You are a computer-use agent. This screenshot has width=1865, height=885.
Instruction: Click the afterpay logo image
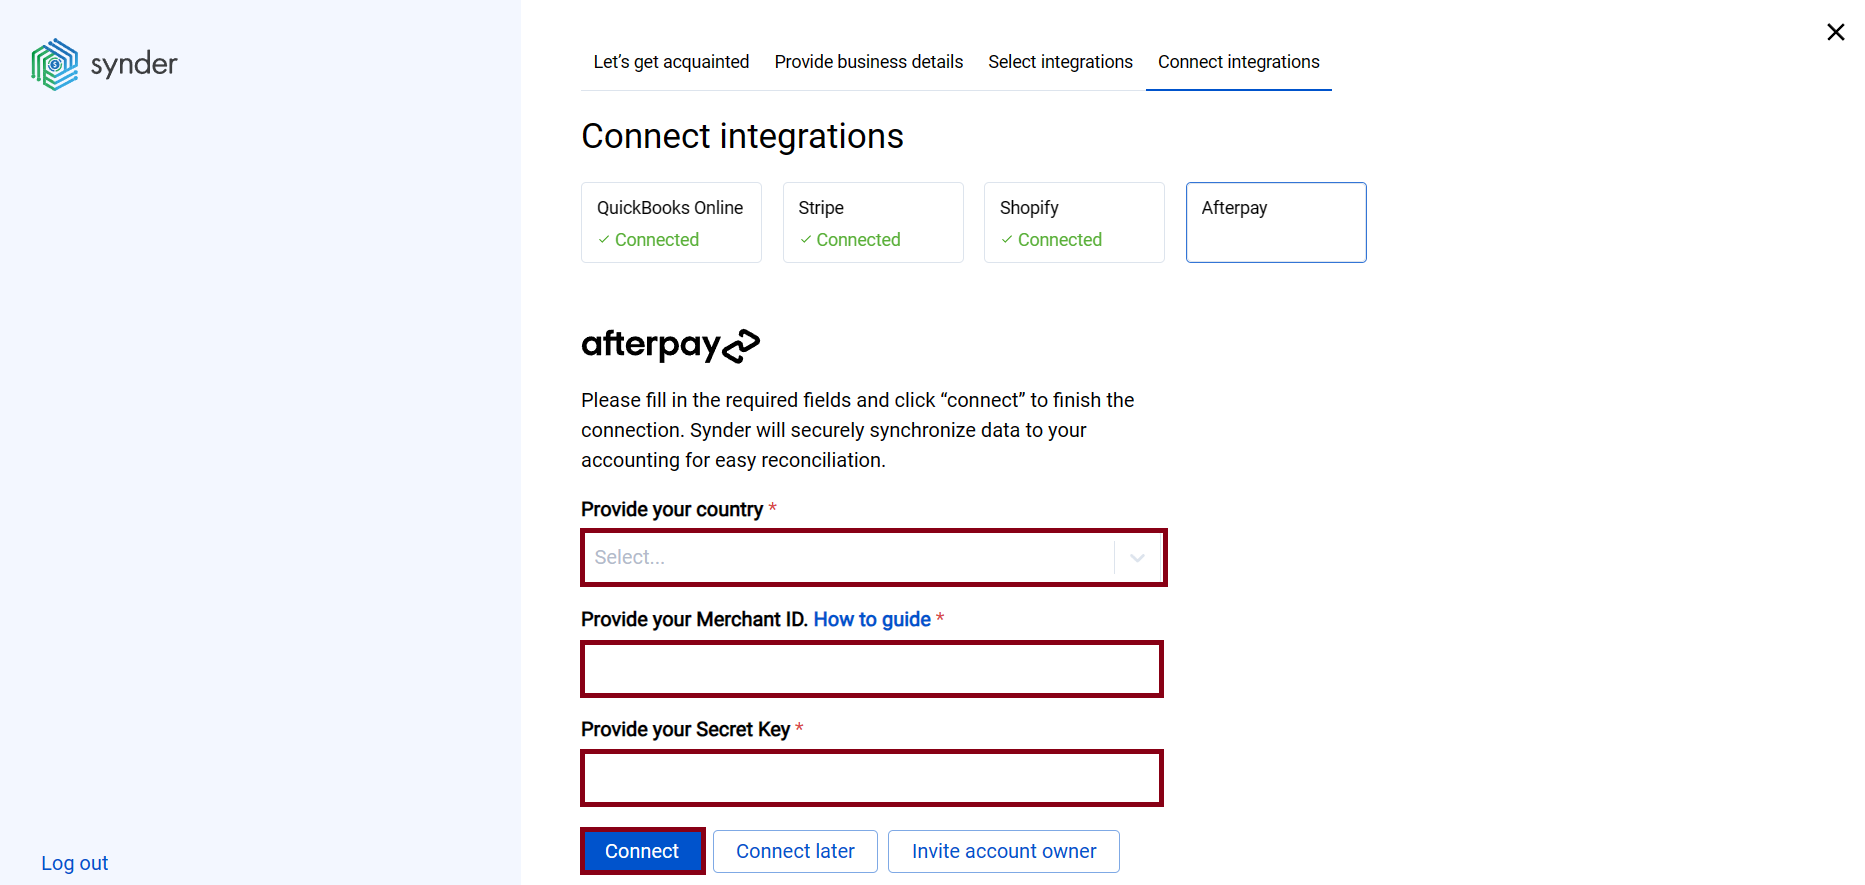click(670, 345)
